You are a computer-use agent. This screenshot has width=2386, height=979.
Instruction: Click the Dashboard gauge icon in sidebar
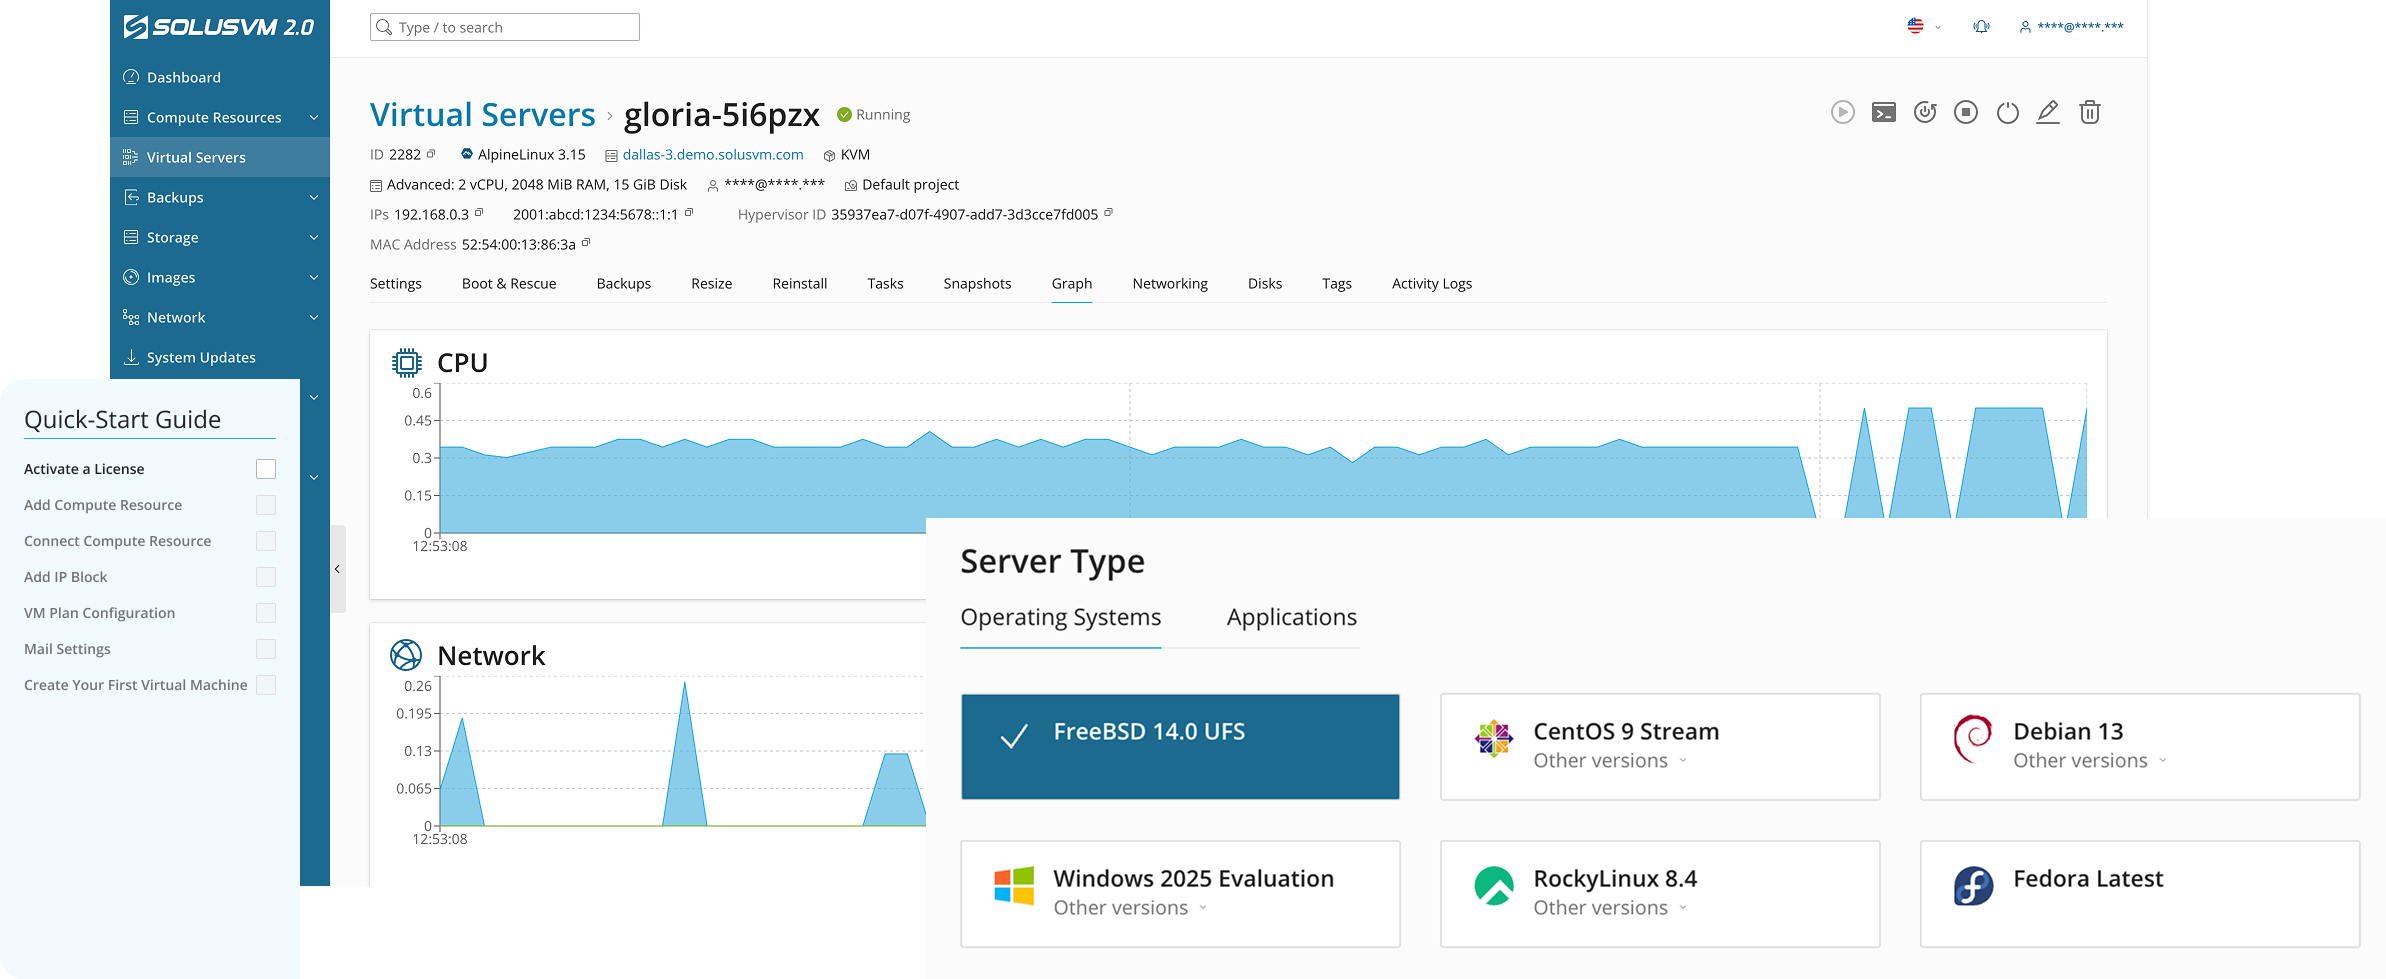[x=131, y=77]
